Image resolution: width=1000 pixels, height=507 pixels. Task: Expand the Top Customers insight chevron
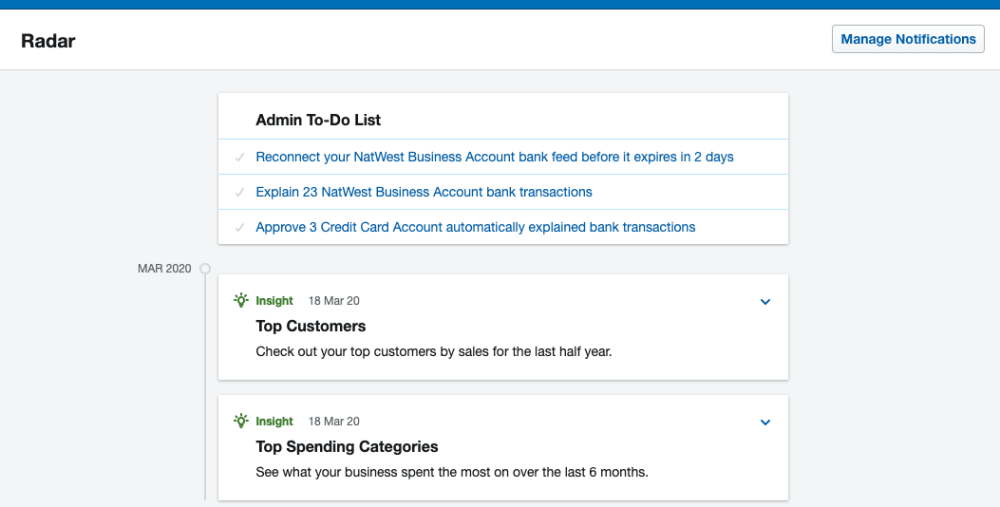765,302
